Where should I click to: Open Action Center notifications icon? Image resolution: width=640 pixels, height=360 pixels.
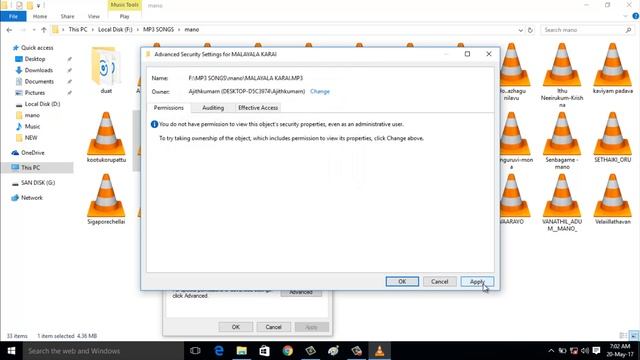596,351
